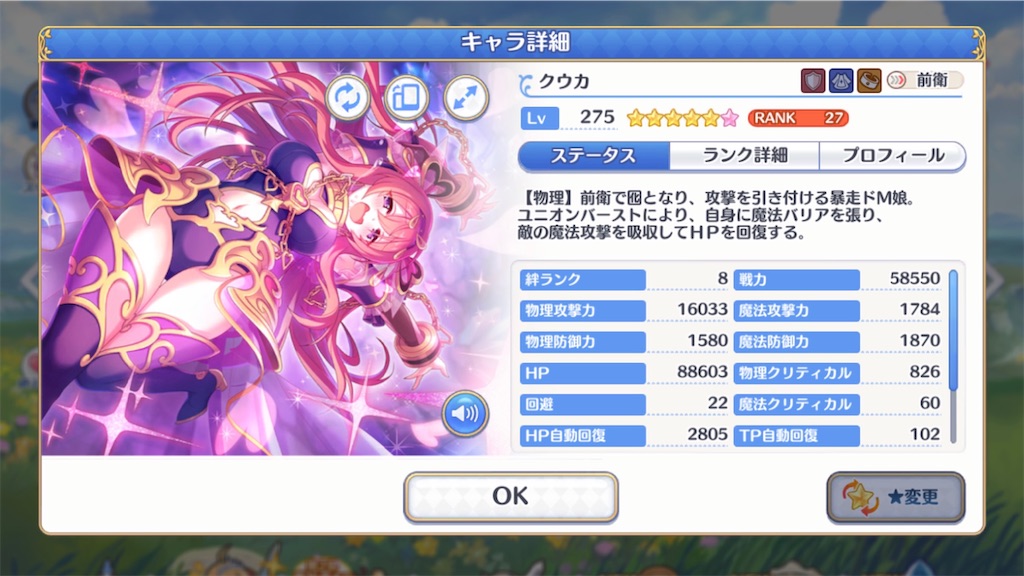Tap the rotate/refresh artwork icon
The width and height of the screenshot is (1024, 576).
(347, 98)
